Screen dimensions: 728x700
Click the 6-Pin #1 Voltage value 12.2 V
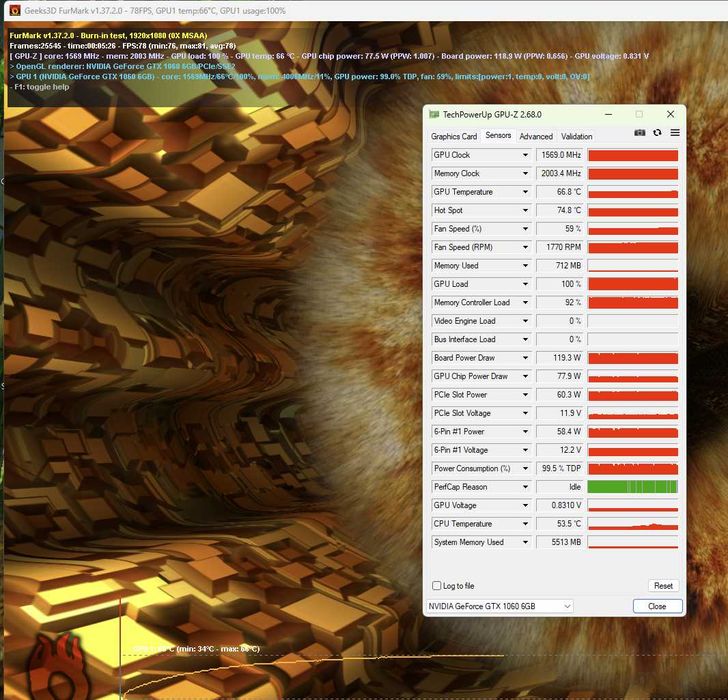click(560, 450)
